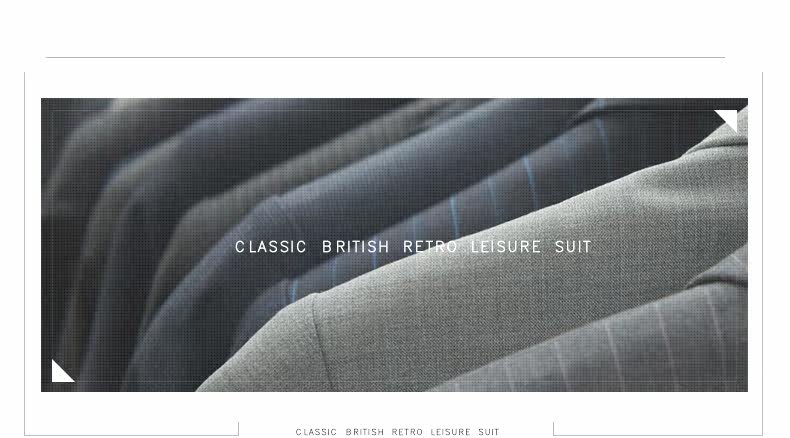Click SUIT in the small footer caption

(489, 432)
